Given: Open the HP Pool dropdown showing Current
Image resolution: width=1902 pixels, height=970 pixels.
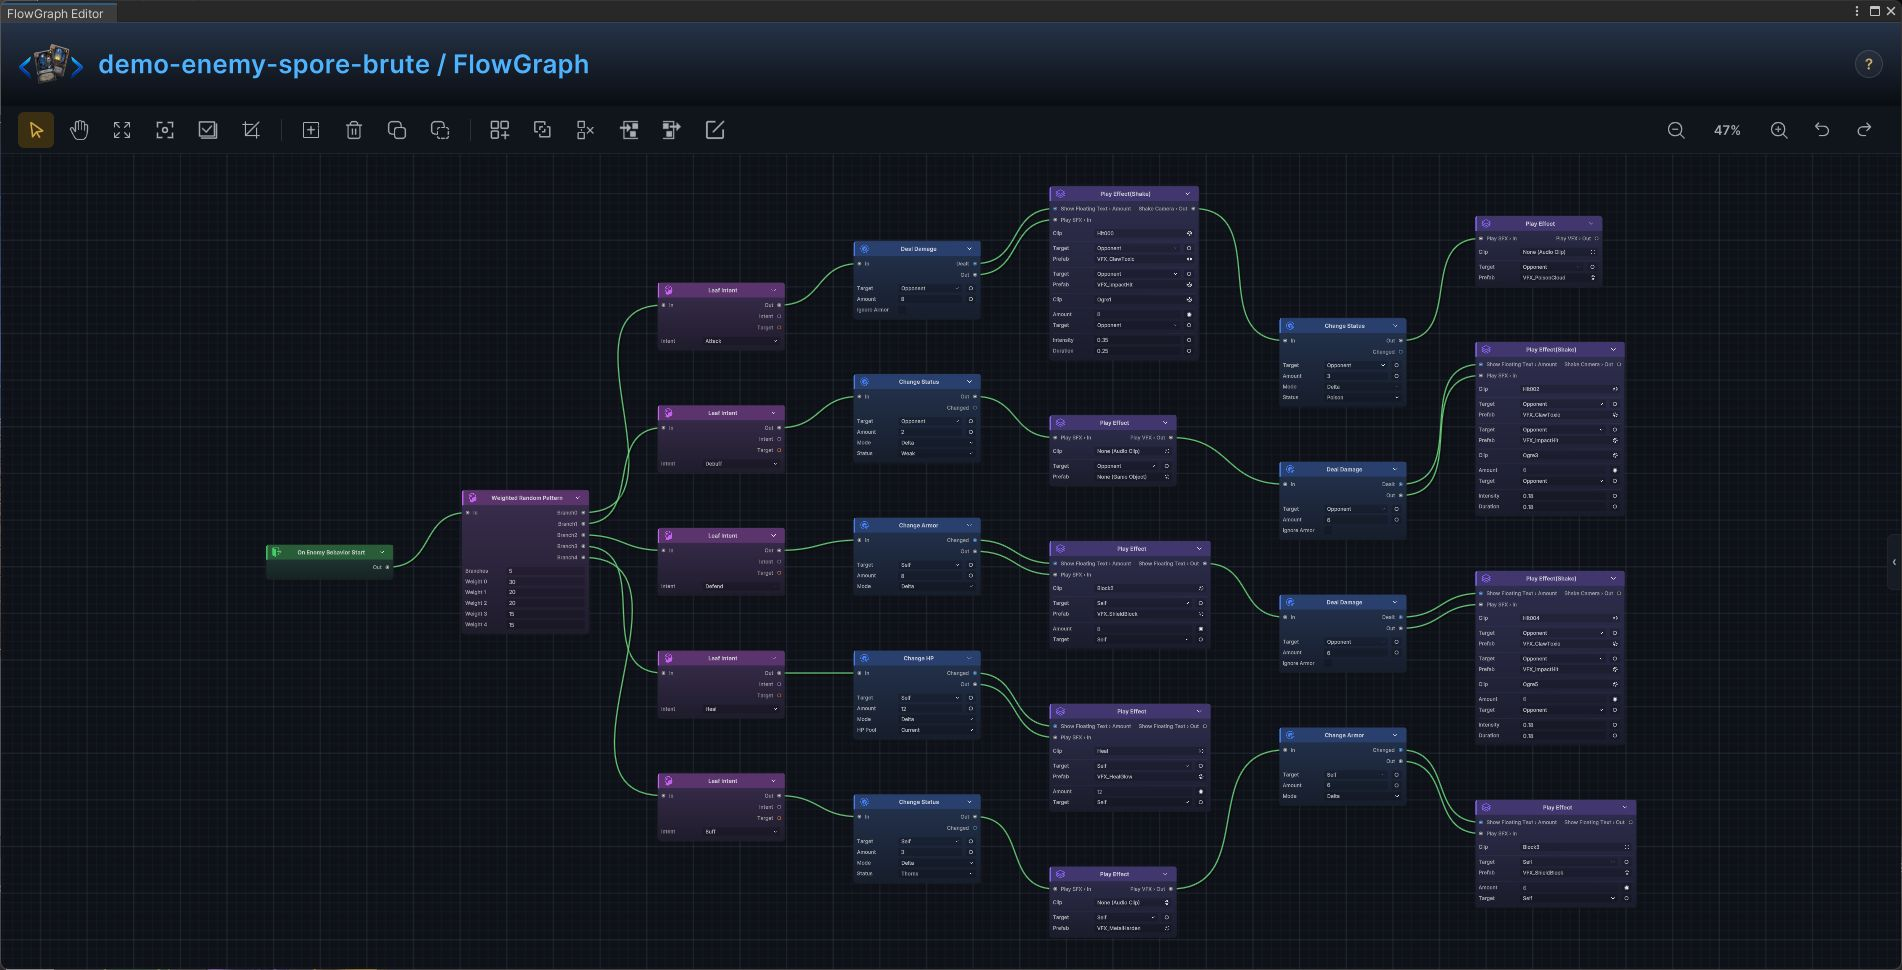Looking at the screenshot, I should [x=936, y=730].
